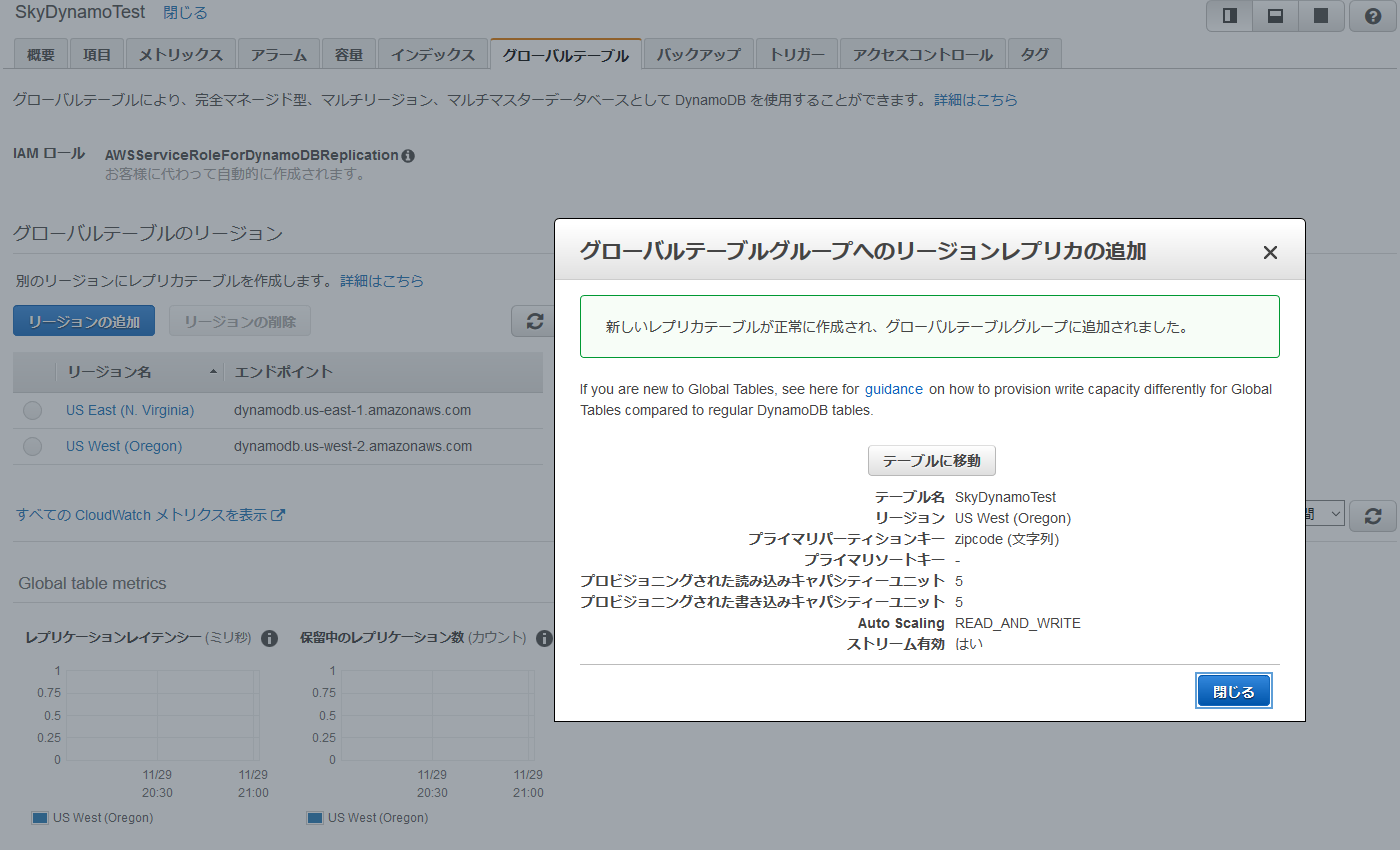Select the グローバルテーブル tab
1400x850 pixels.
pyautogui.click(x=566, y=55)
